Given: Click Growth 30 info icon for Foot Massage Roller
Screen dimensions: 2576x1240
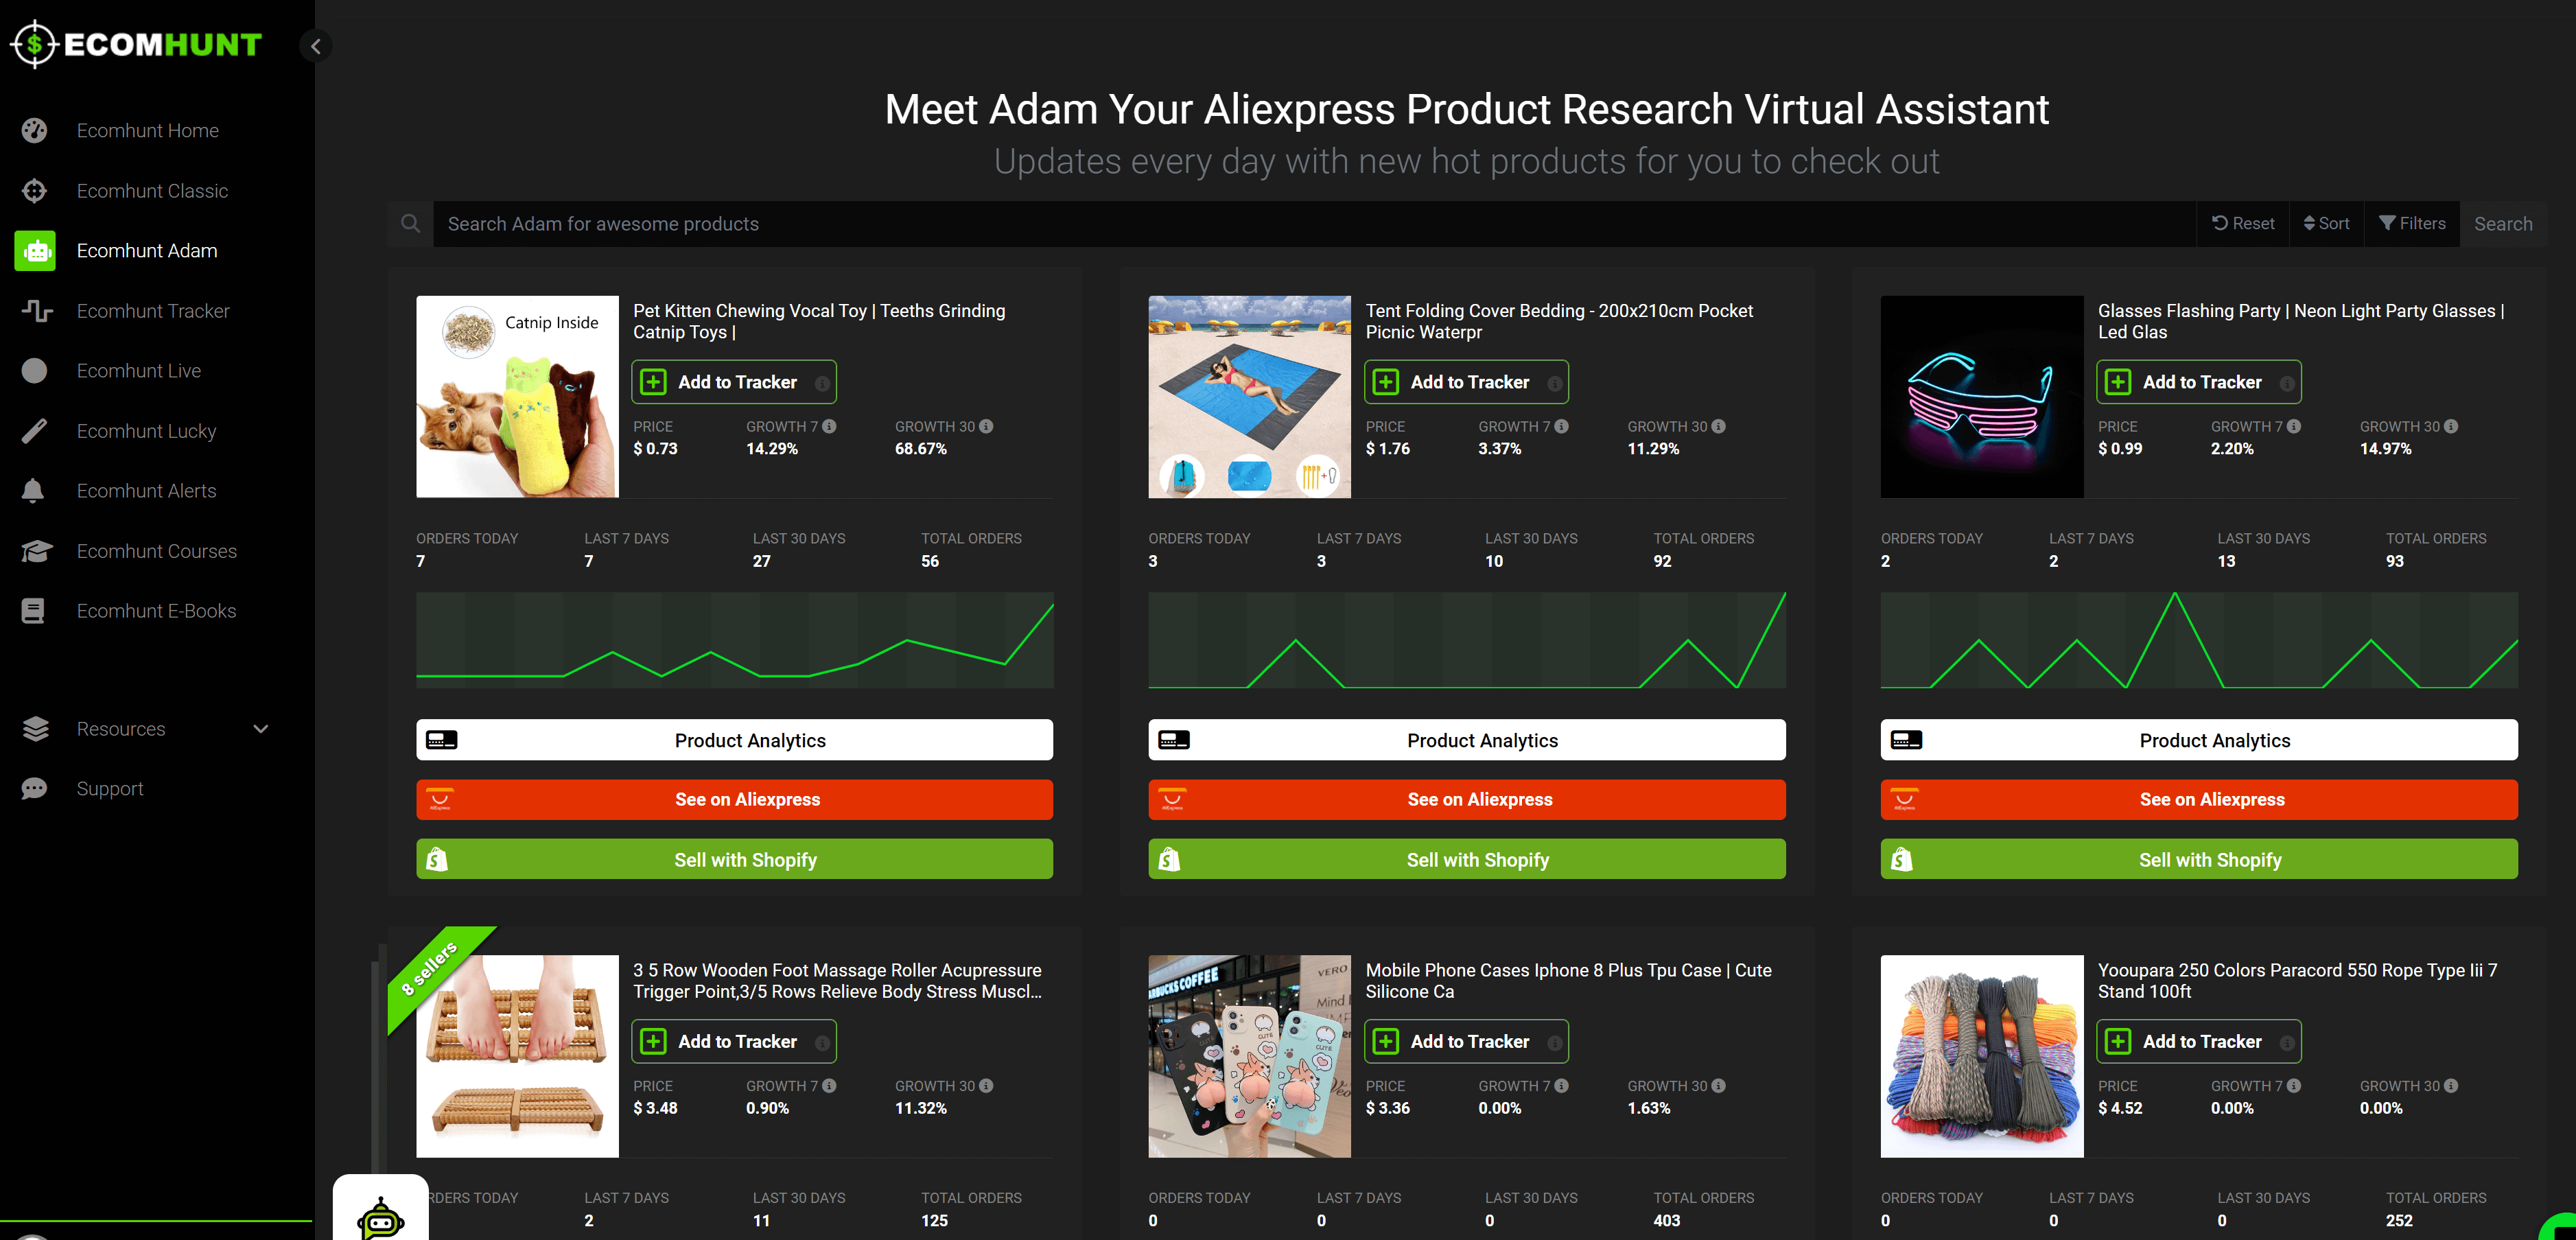Looking at the screenshot, I should [986, 1086].
